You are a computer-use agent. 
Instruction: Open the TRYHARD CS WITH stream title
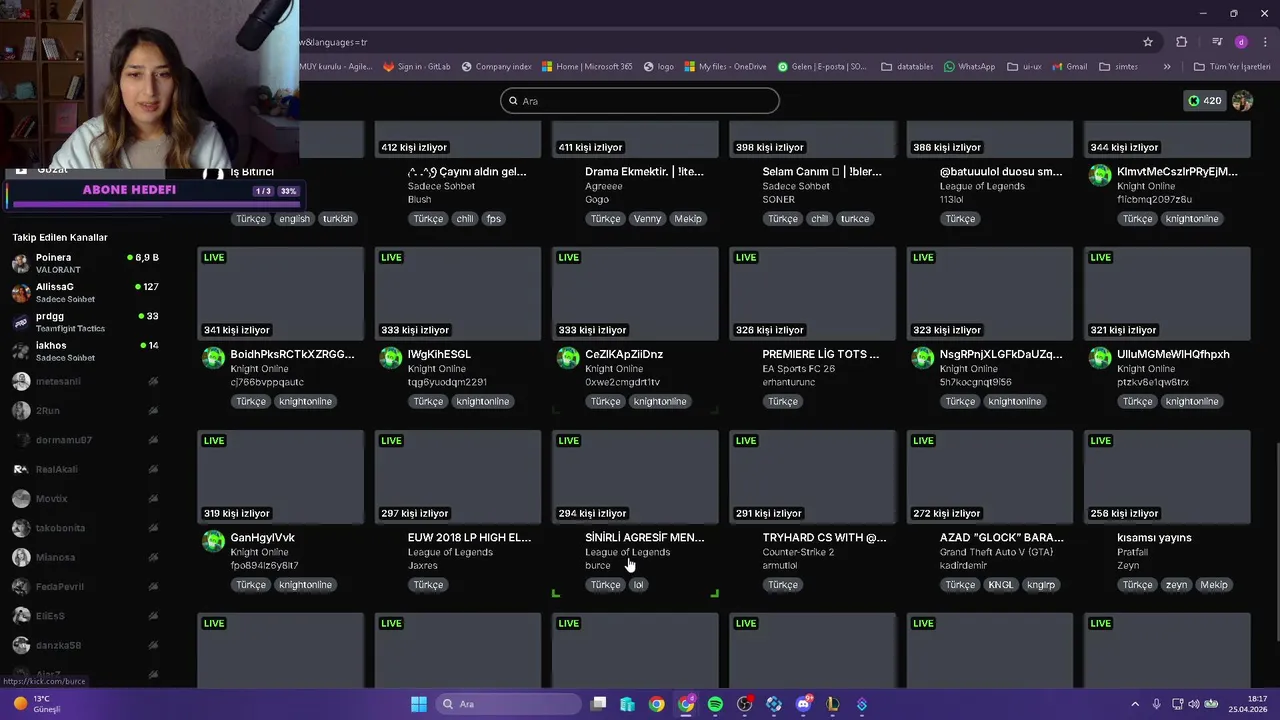click(x=824, y=538)
